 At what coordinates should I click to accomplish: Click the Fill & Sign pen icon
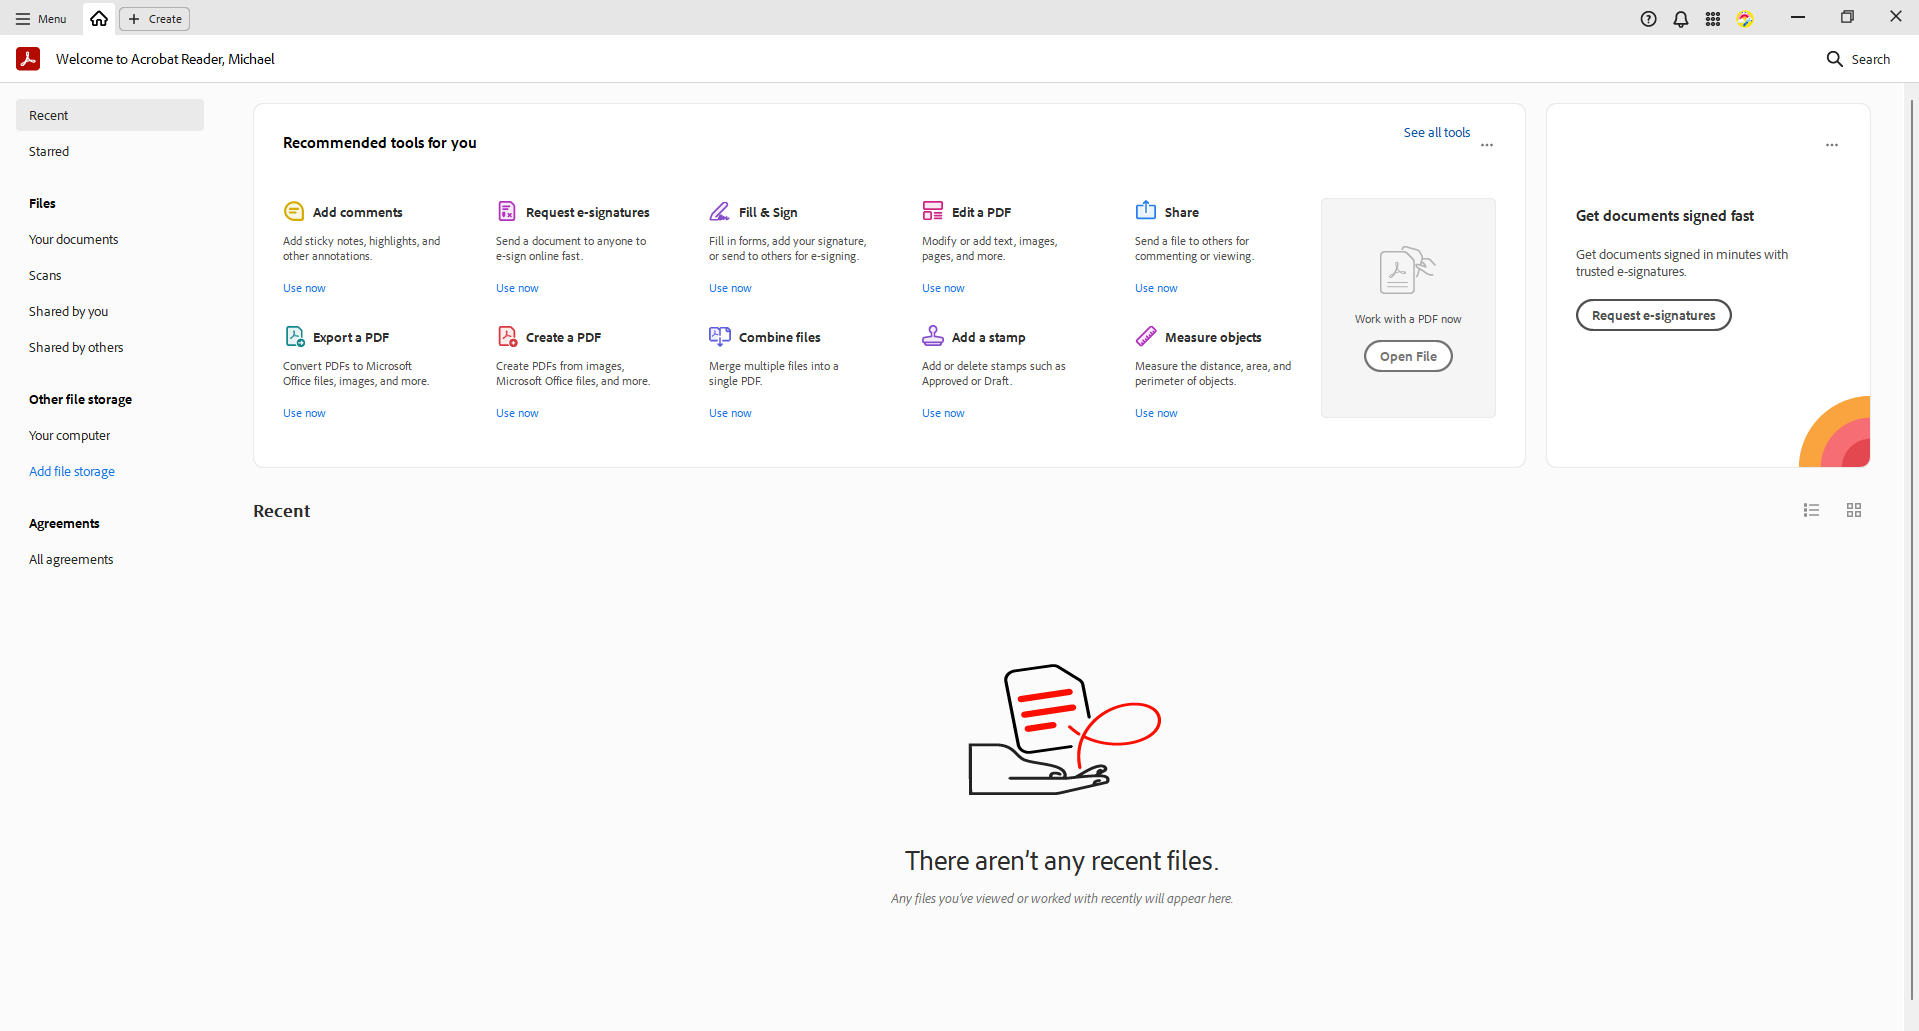[x=720, y=211]
